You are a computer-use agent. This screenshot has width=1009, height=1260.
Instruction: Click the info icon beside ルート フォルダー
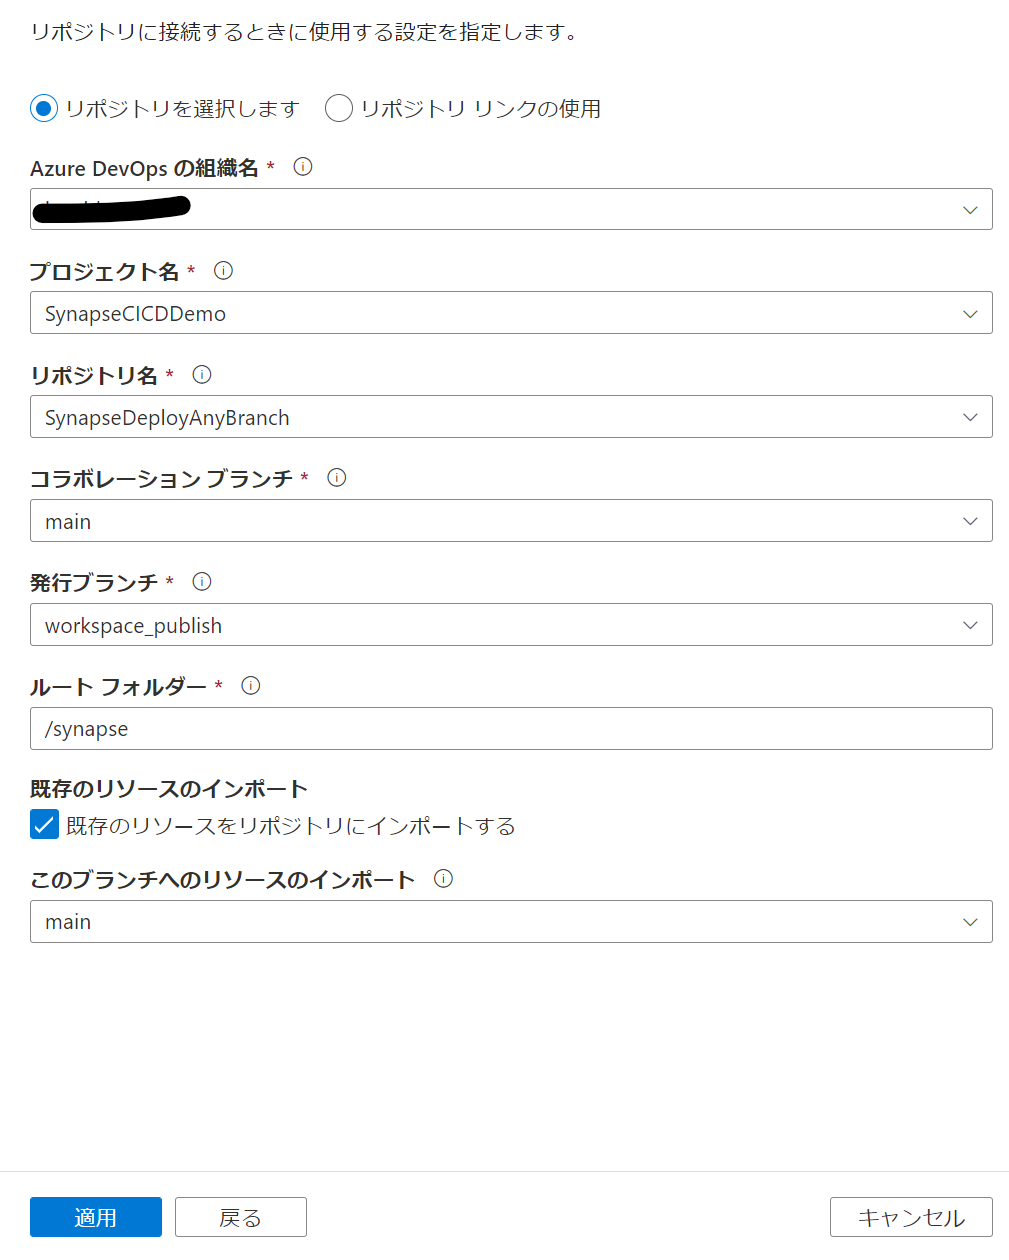click(x=251, y=686)
